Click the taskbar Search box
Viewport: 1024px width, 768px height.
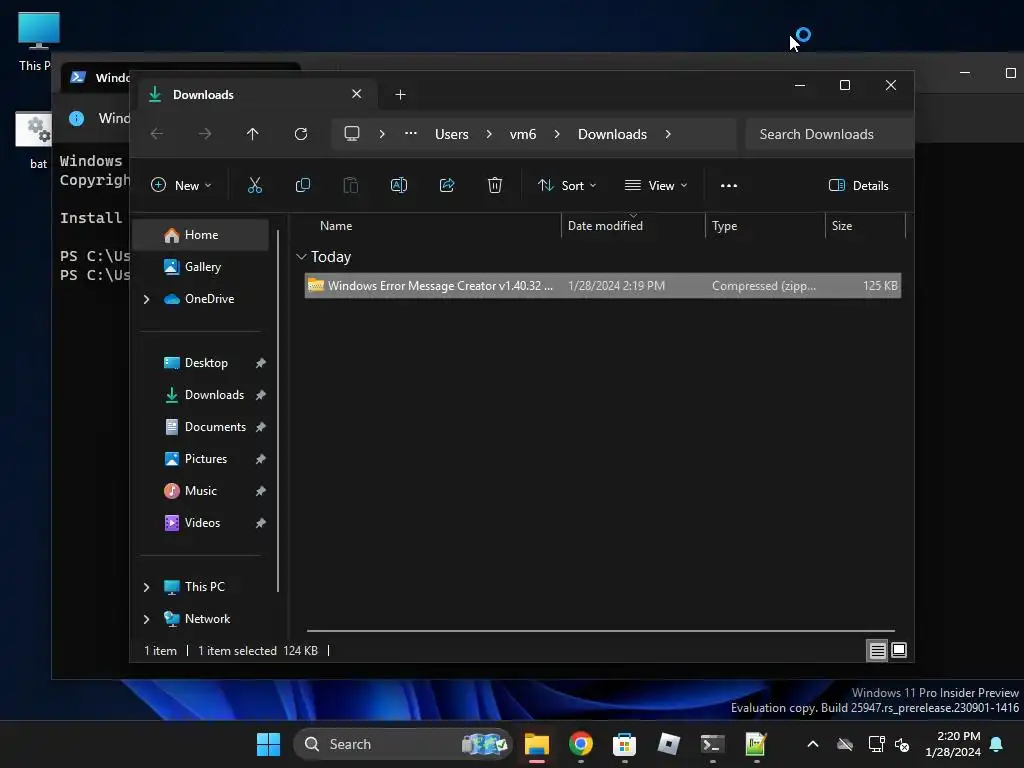coord(403,744)
